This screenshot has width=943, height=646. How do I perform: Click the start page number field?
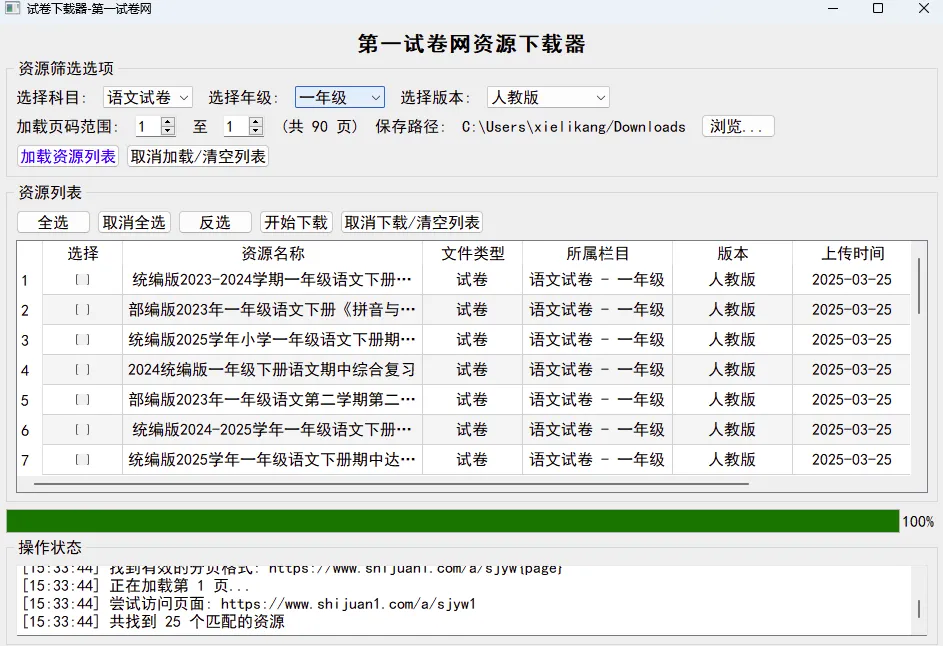click(148, 126)
